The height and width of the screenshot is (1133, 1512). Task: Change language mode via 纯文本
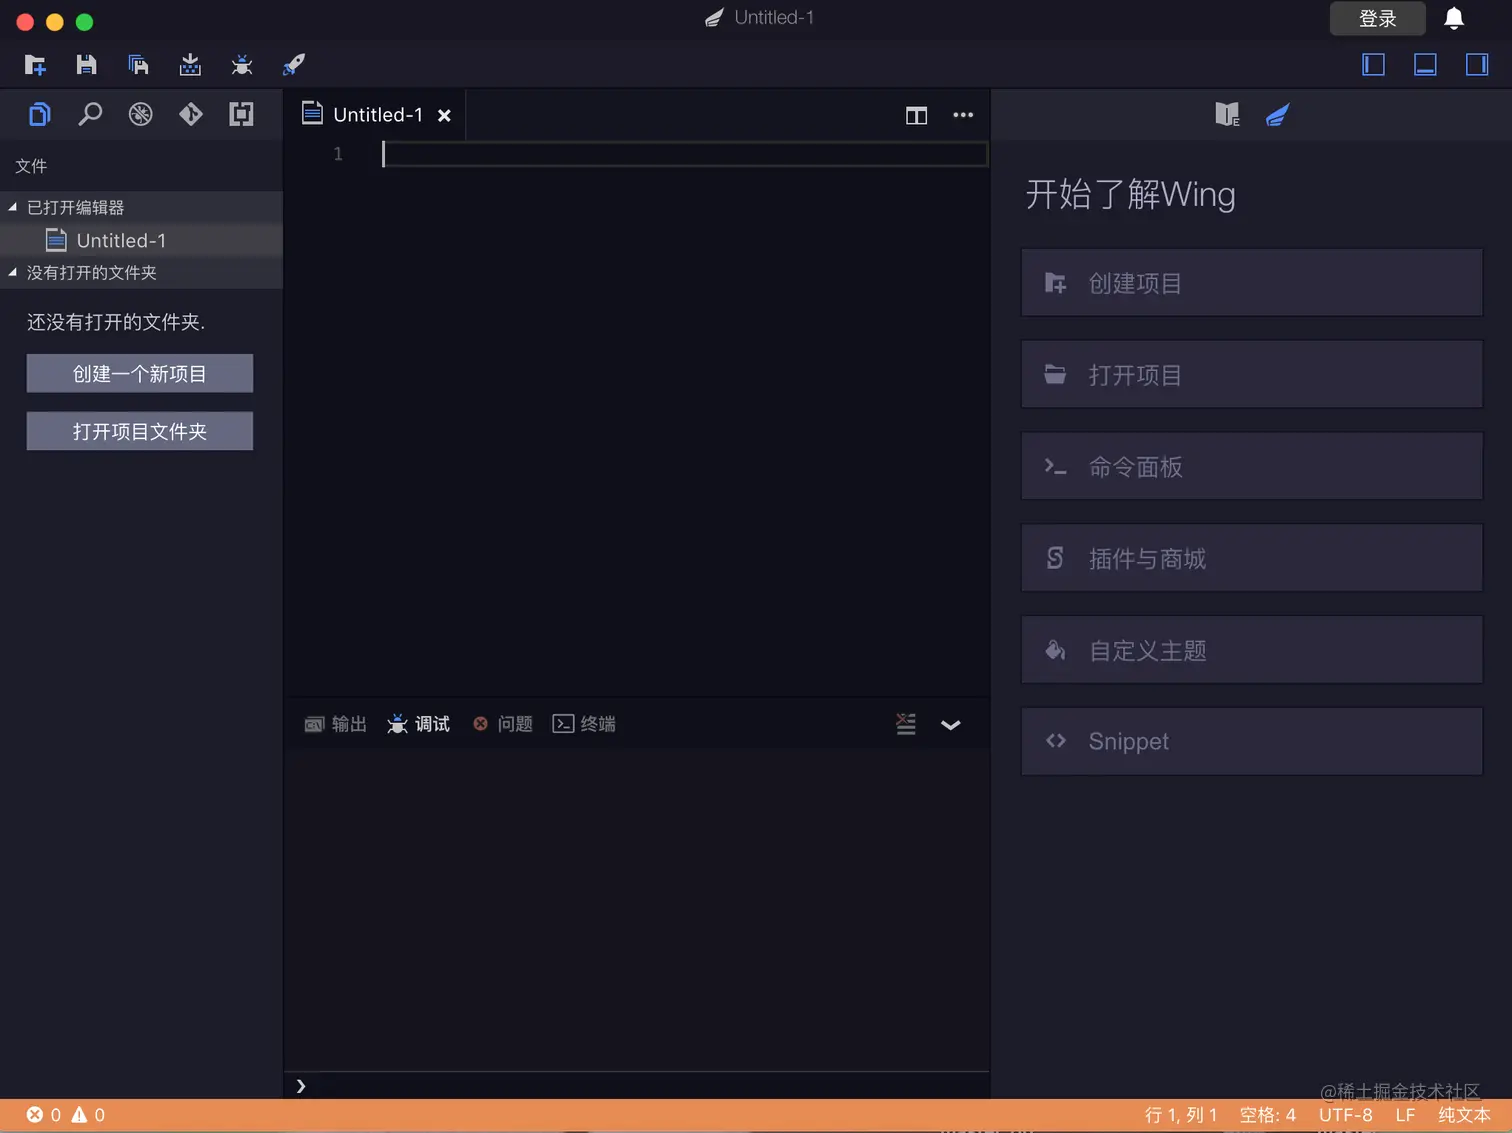[x=1464, y=1115]
